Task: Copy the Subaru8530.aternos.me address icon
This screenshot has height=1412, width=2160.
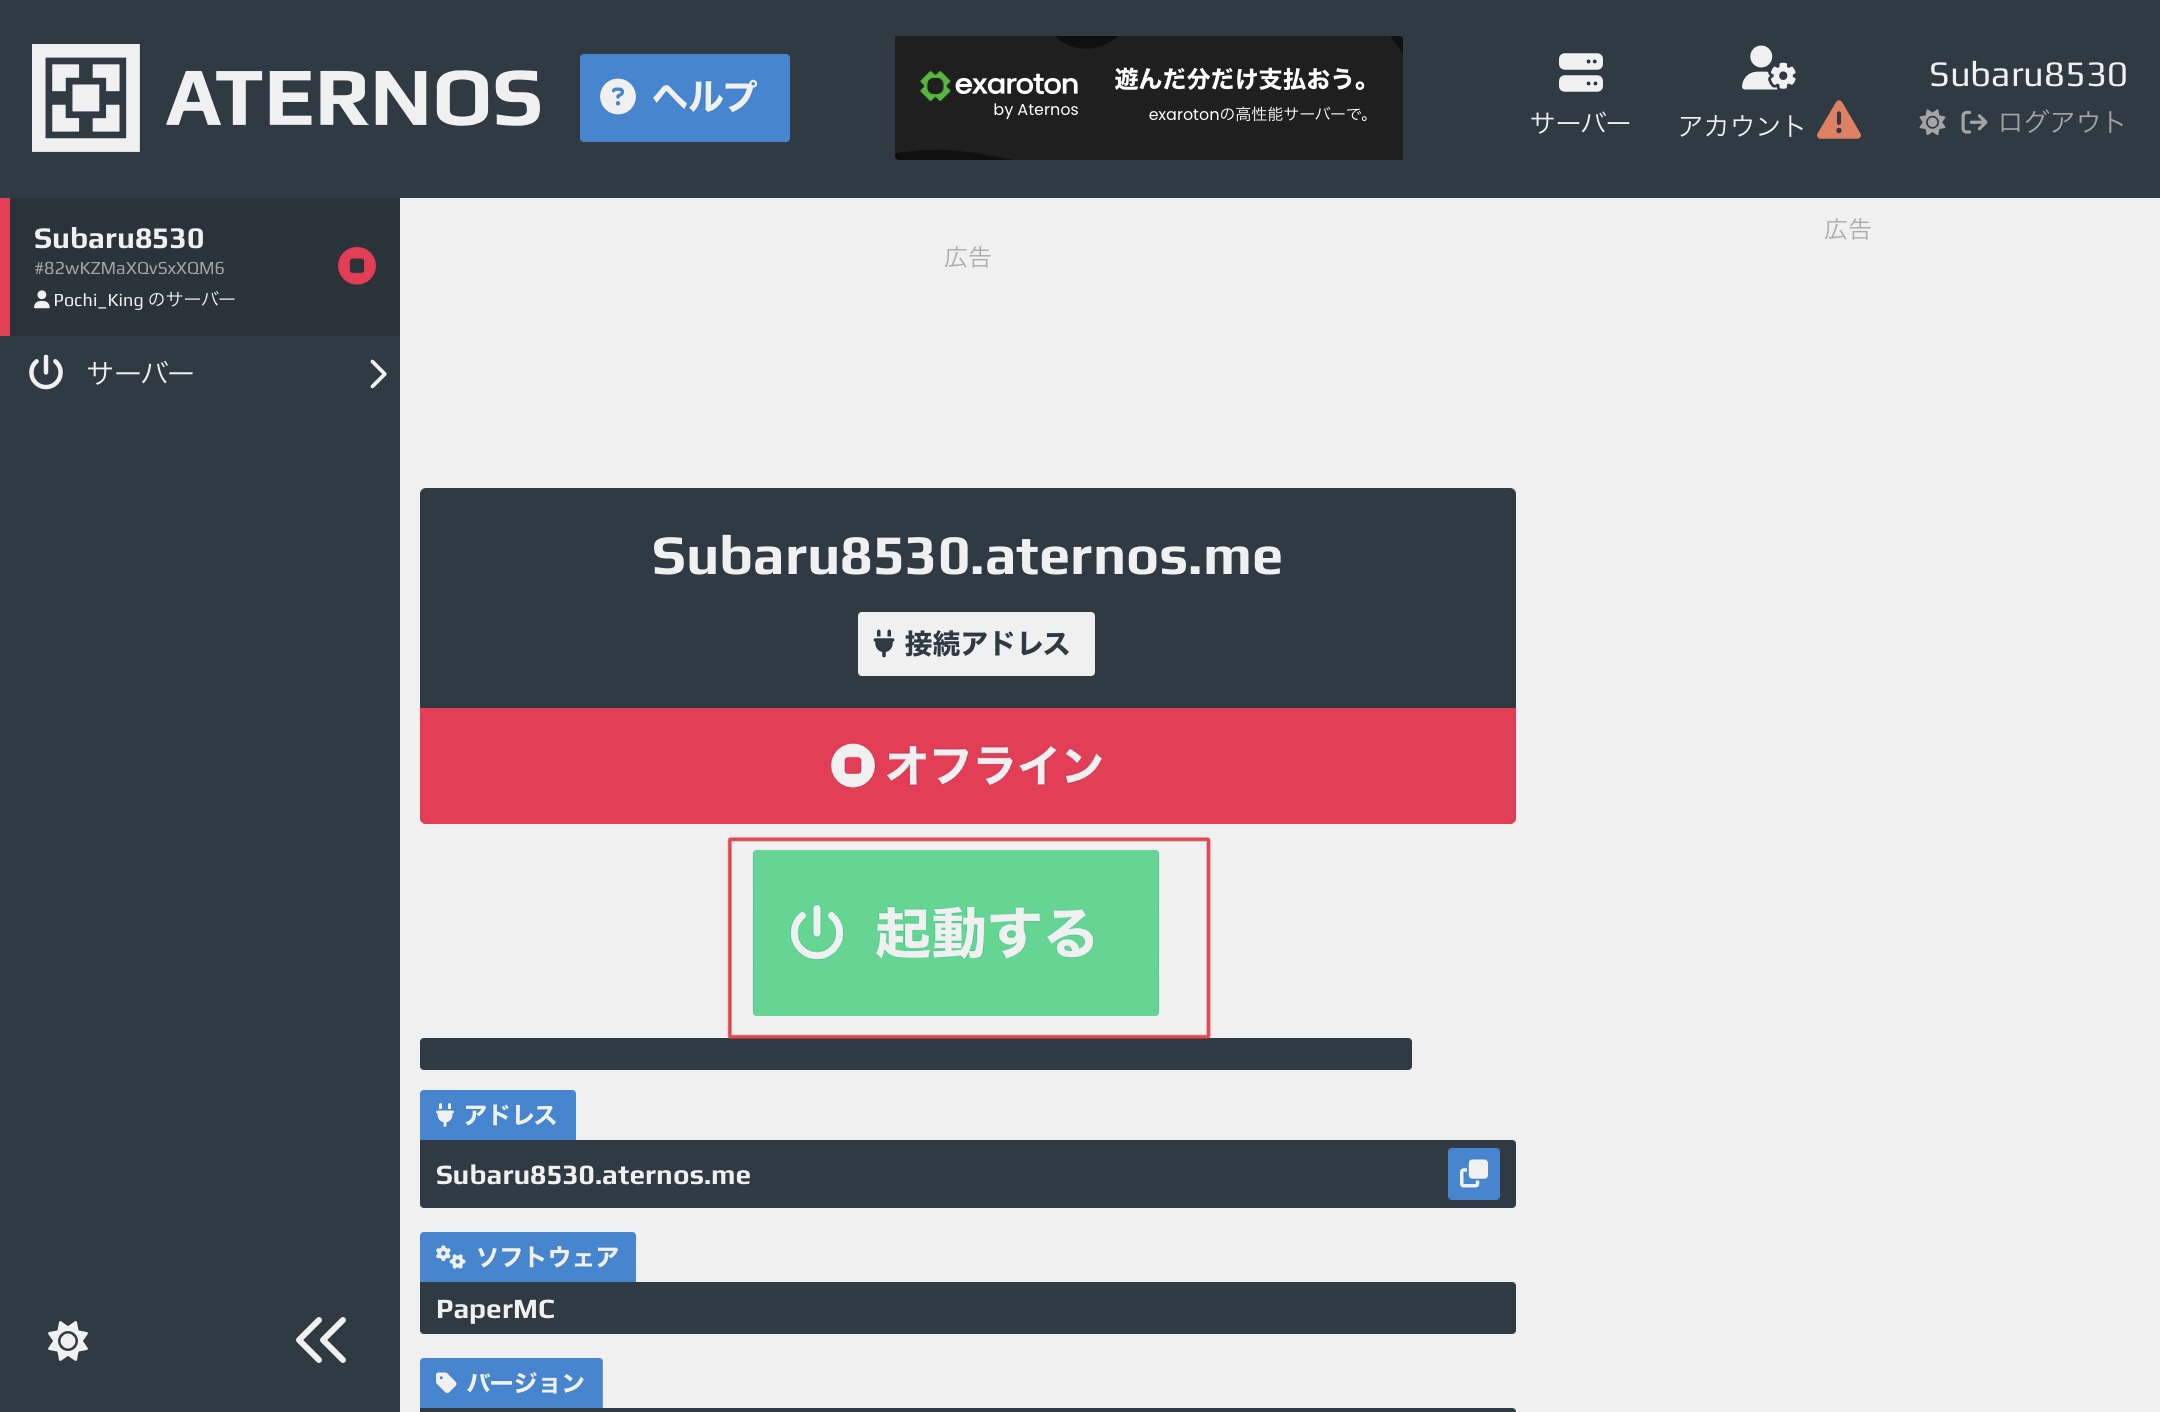Action: (x=1474, y=1174)
